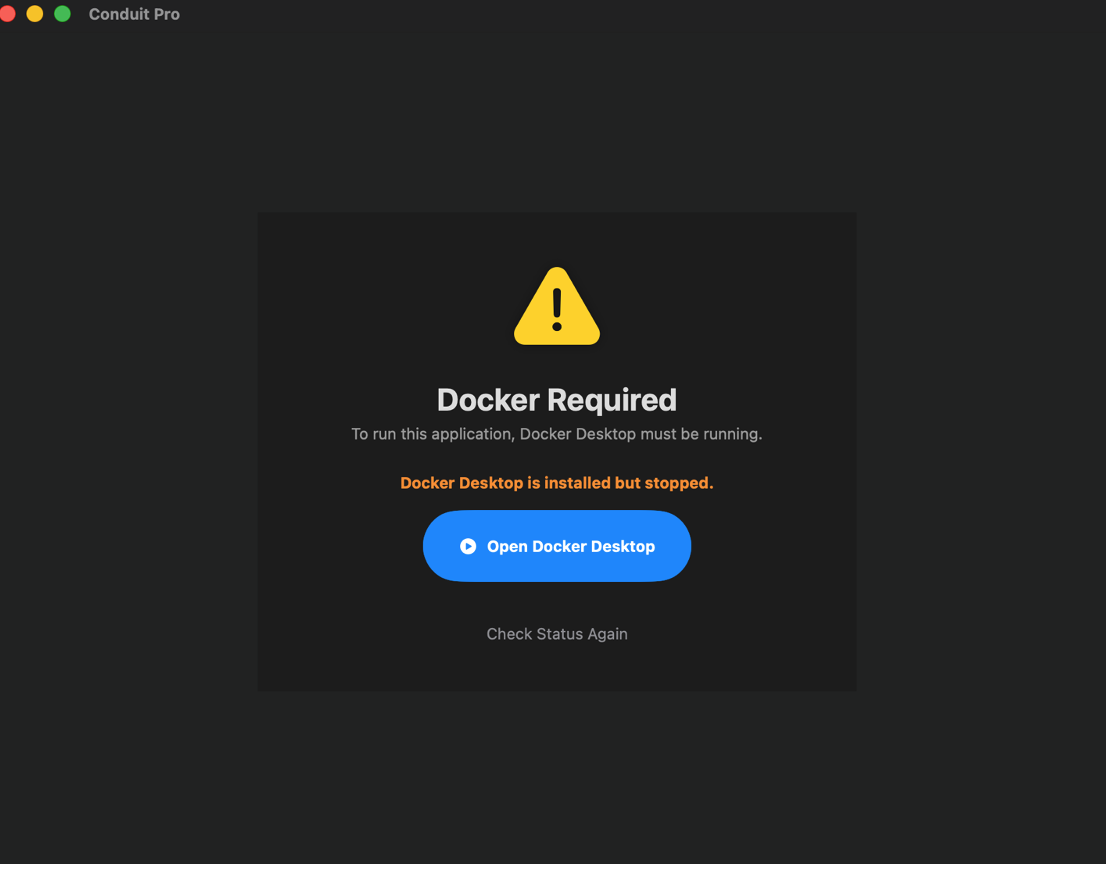
Task: Click the 'Docker Desktop must be running' description text
Action: [640, 434]
